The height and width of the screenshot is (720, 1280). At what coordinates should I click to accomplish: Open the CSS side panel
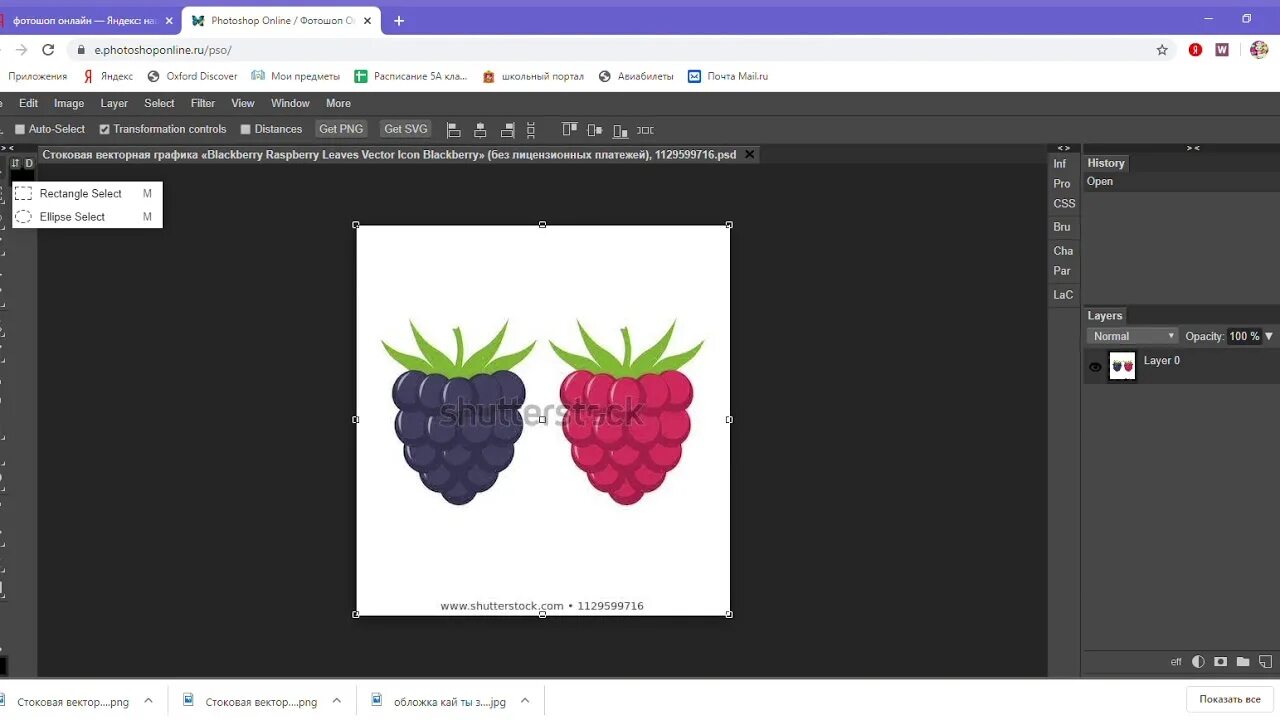pos(1064,204)
